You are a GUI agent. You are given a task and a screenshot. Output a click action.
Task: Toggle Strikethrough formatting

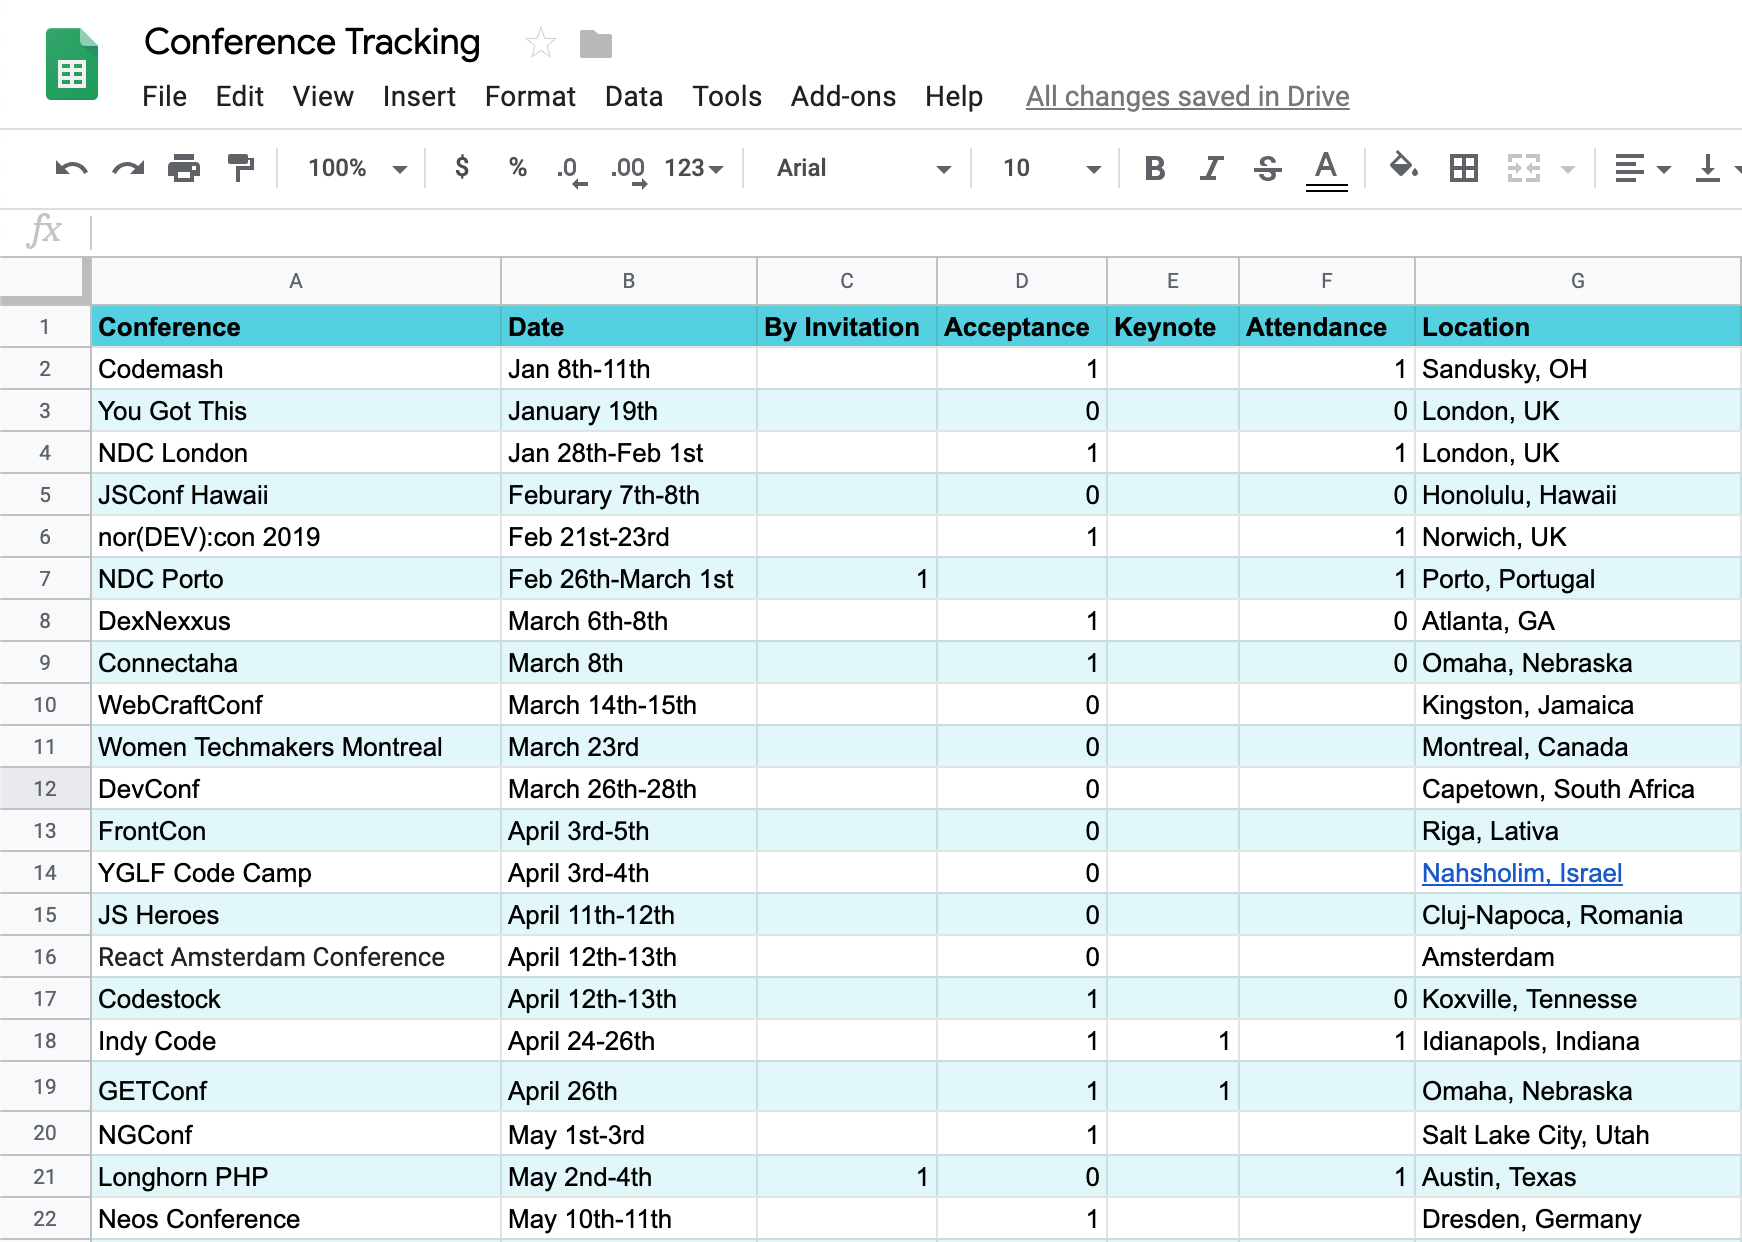(x=1268, y=168)
